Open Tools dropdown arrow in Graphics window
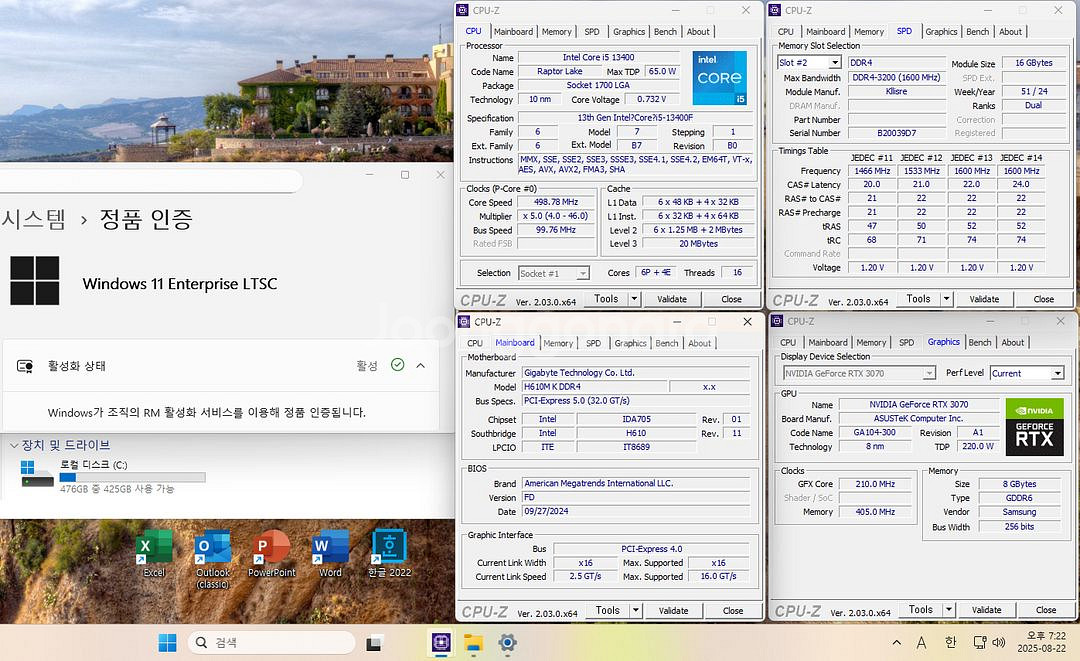 [948, 609]
